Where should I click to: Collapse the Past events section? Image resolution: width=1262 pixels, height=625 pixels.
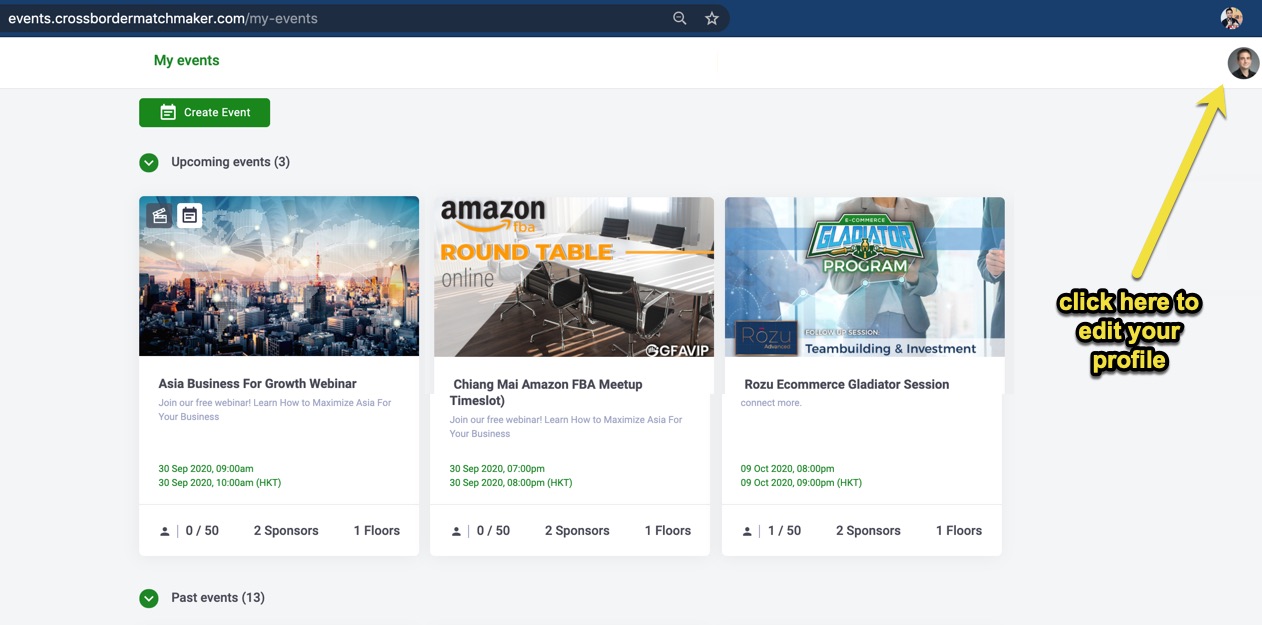tap(149, 598)
